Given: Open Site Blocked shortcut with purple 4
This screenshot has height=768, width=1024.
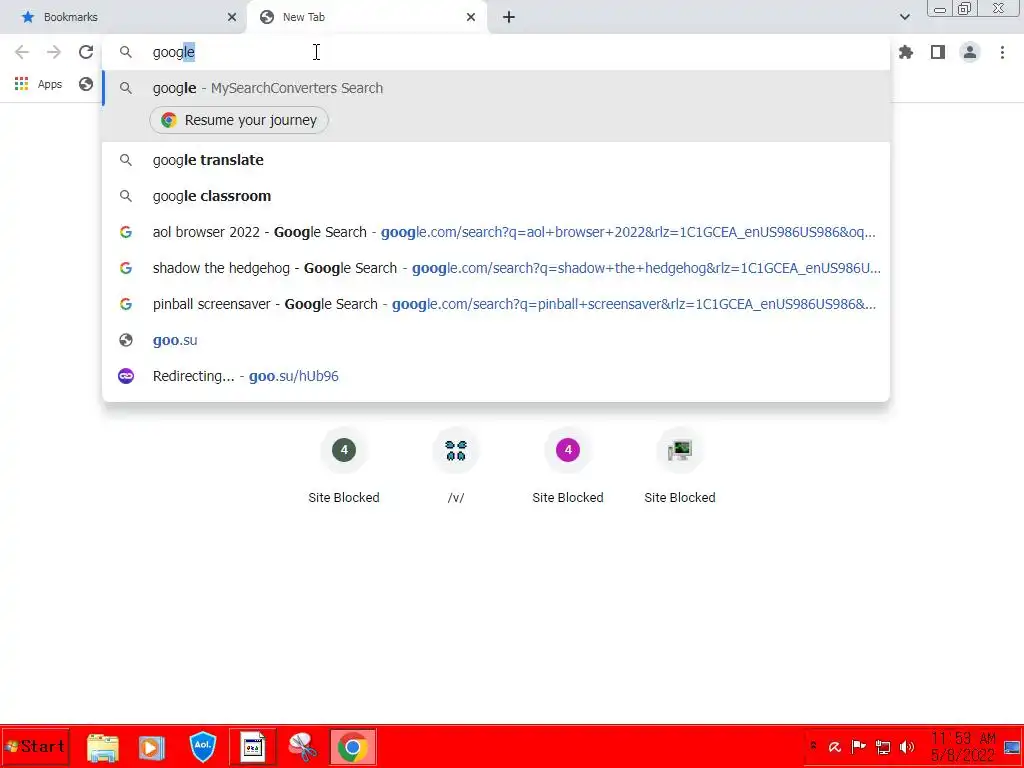Looking at the screenshot, I should (x=568, y=466).
